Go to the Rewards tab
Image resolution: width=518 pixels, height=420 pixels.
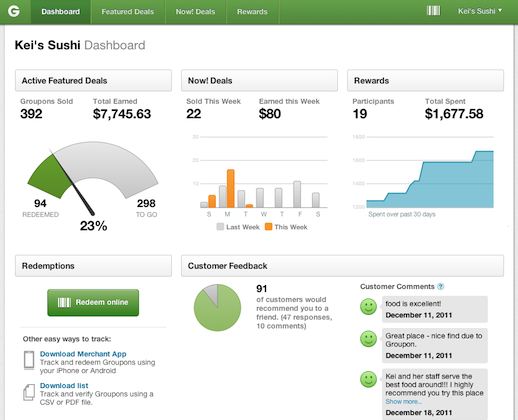tap(252, 12)
